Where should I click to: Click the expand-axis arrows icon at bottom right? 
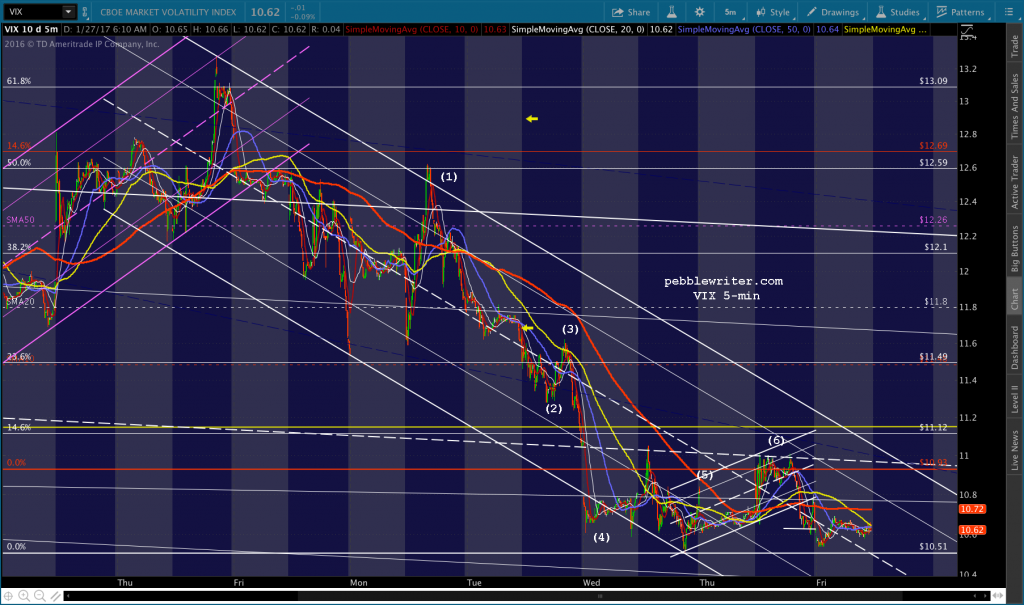(998, 596)
